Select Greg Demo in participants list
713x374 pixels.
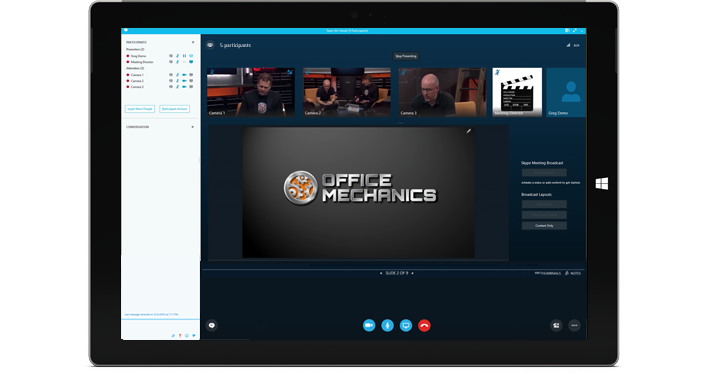click(x=138, y=56)
